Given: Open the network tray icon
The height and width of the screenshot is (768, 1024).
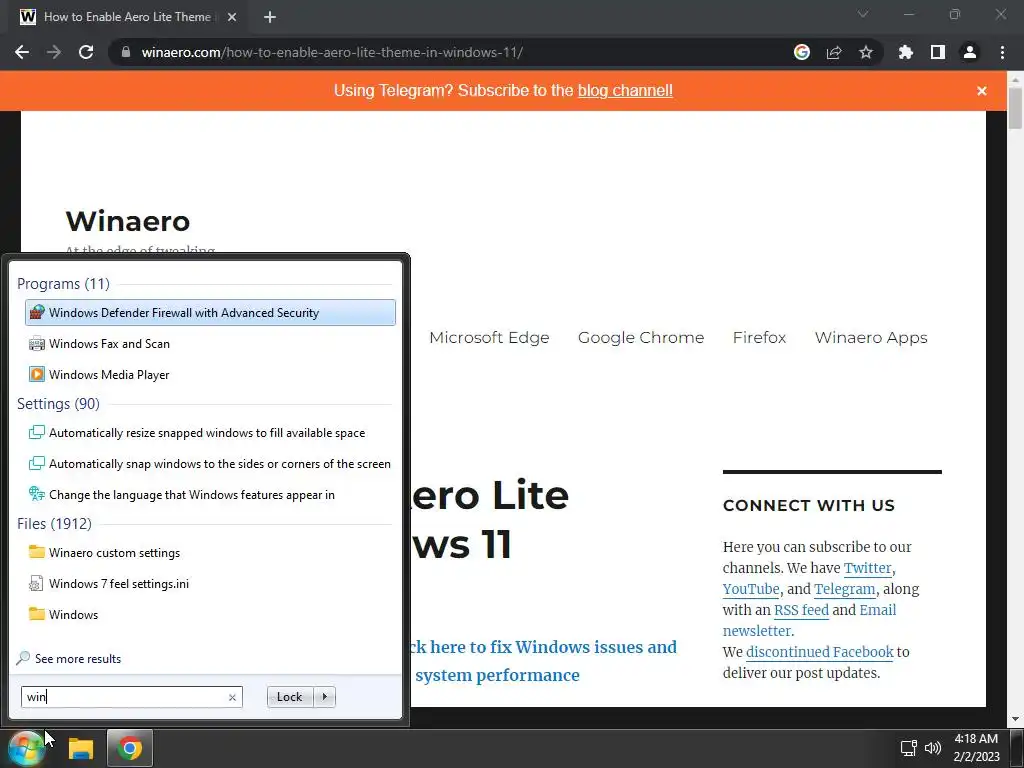Looking at the screenshot, I should tap(908, 748).
